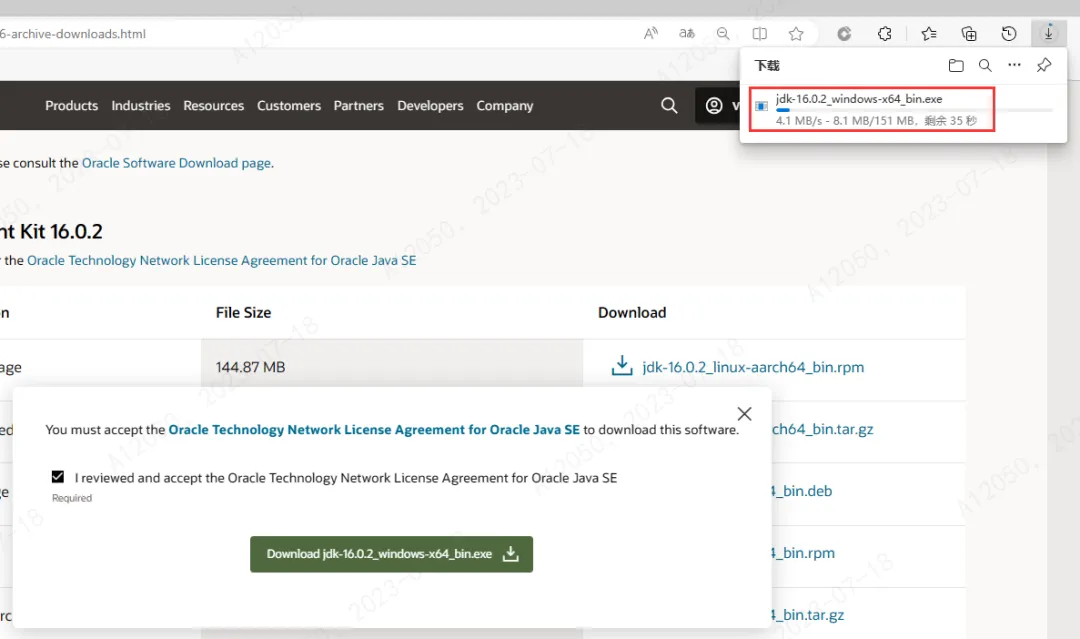Open downloads panel more options

(x=1015, y=65)
